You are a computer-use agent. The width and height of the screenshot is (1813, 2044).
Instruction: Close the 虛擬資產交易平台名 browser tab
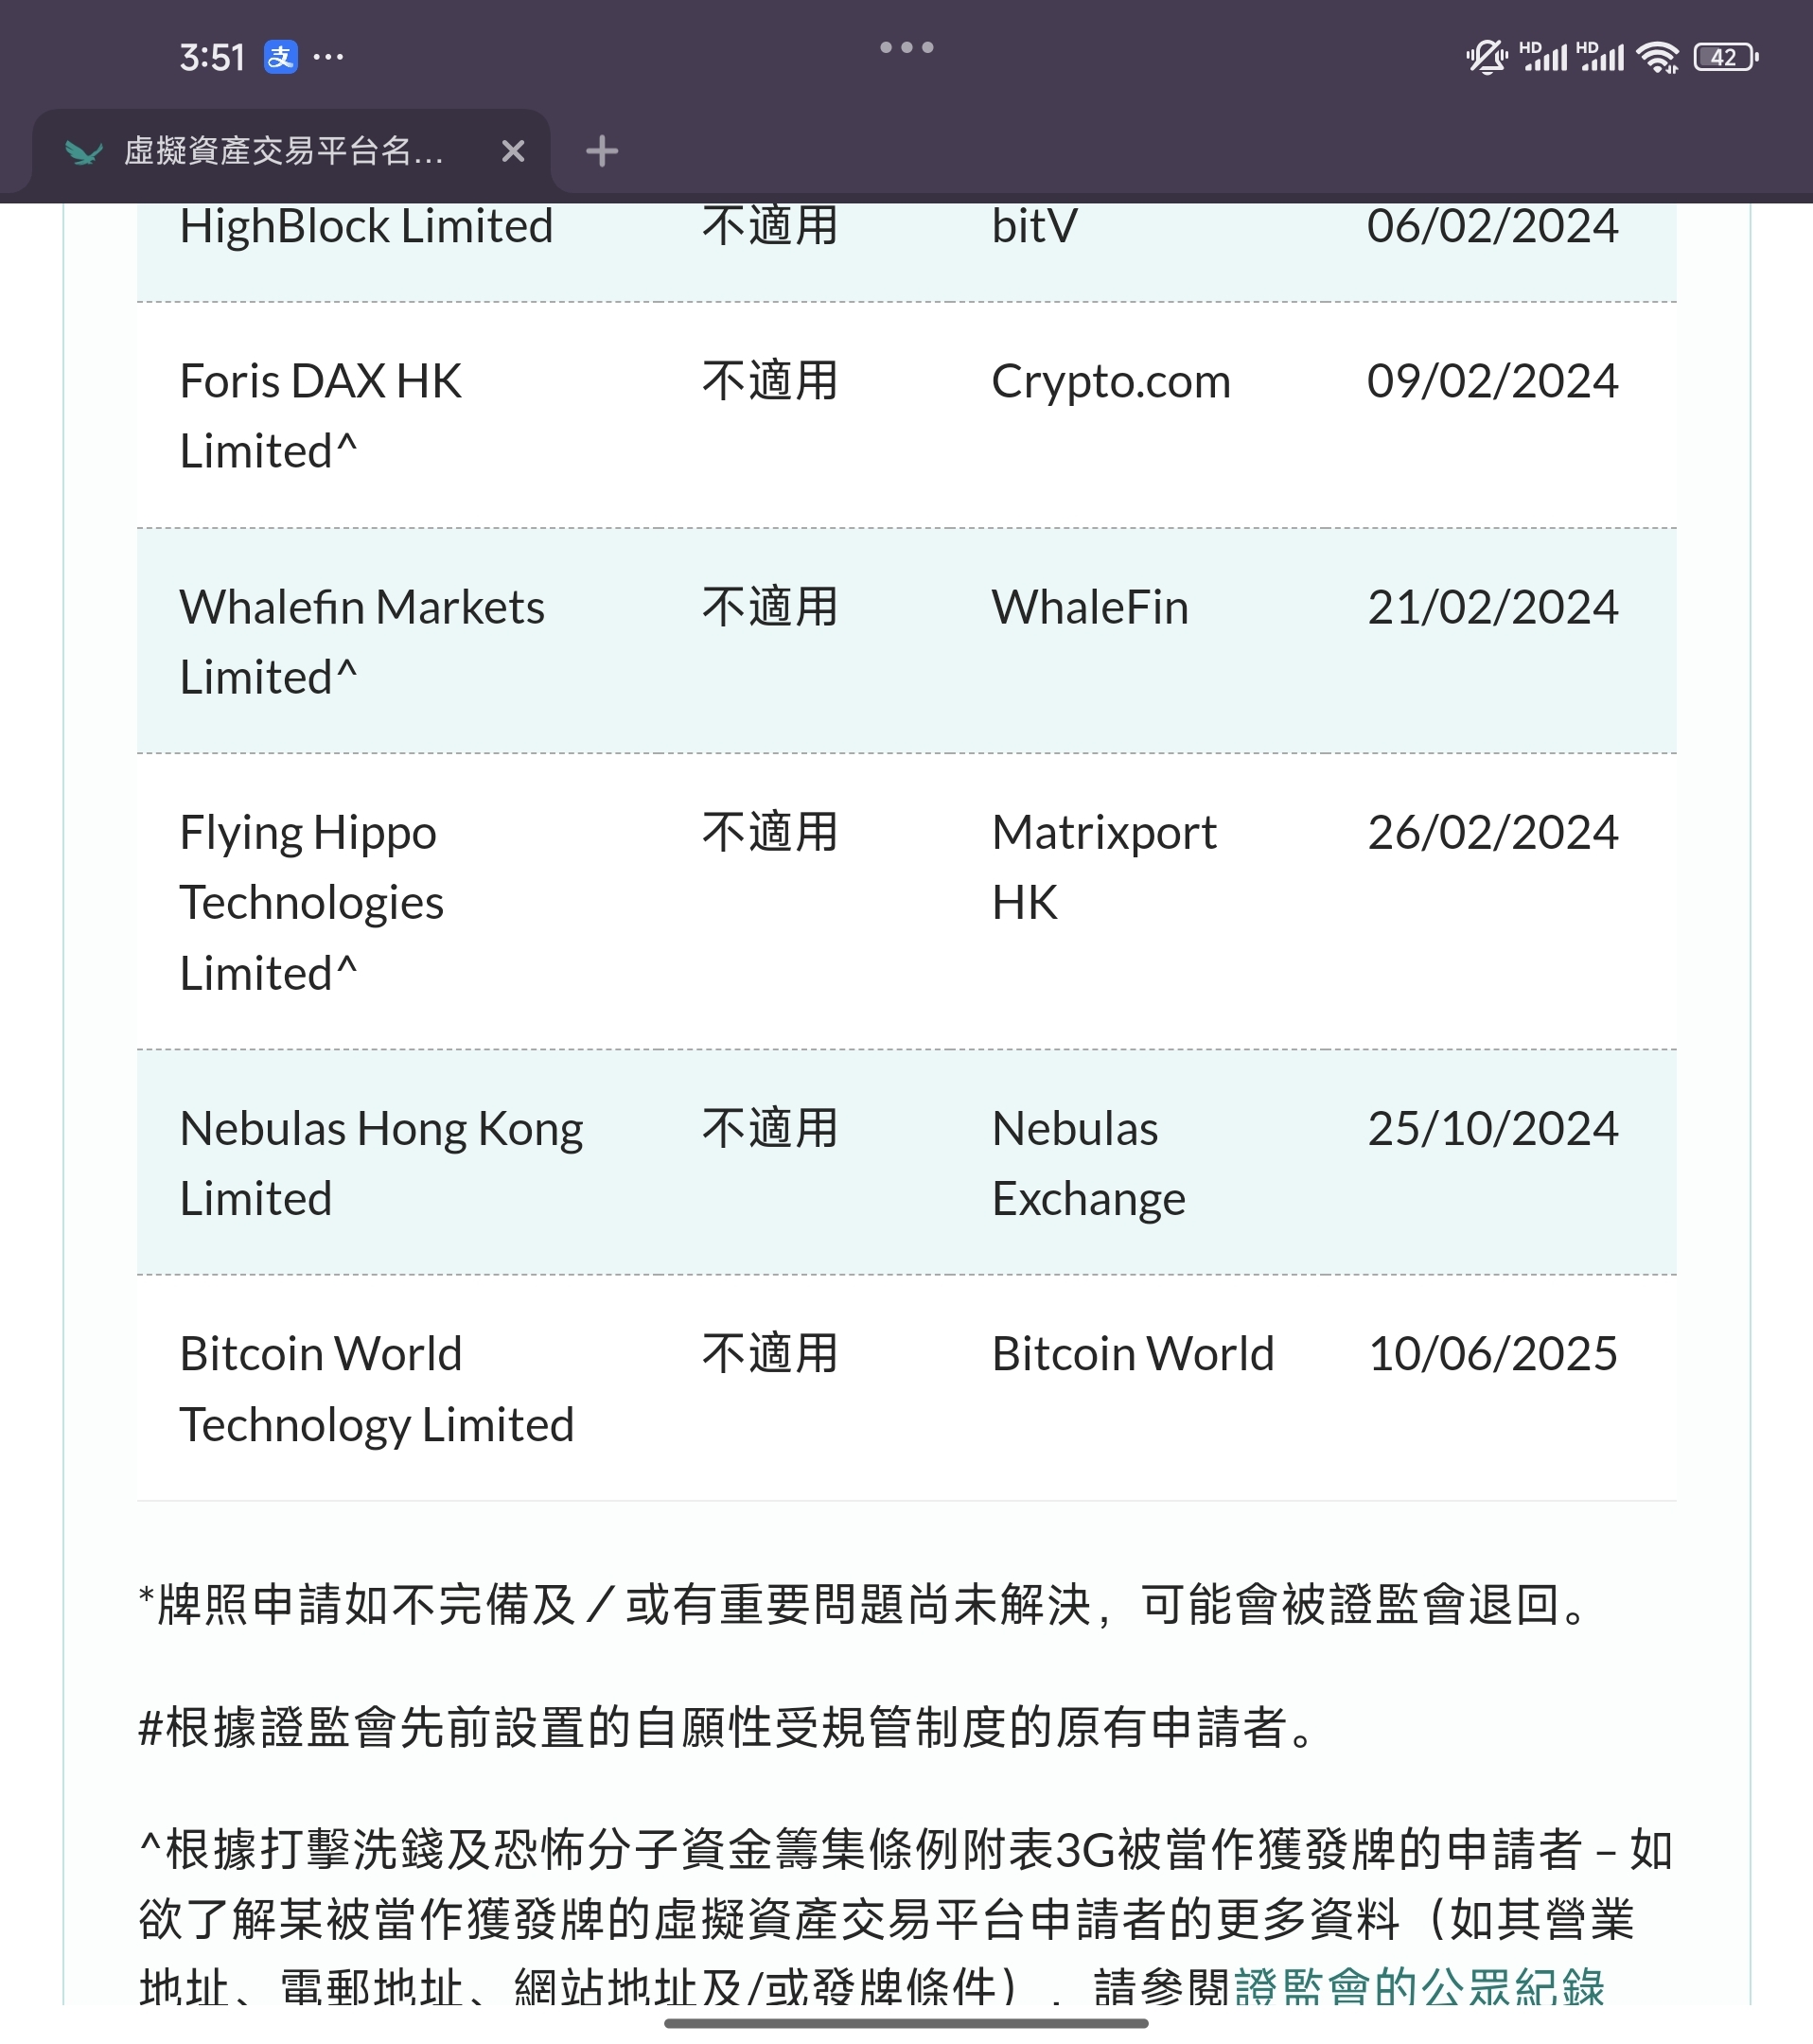pos(513,151)
